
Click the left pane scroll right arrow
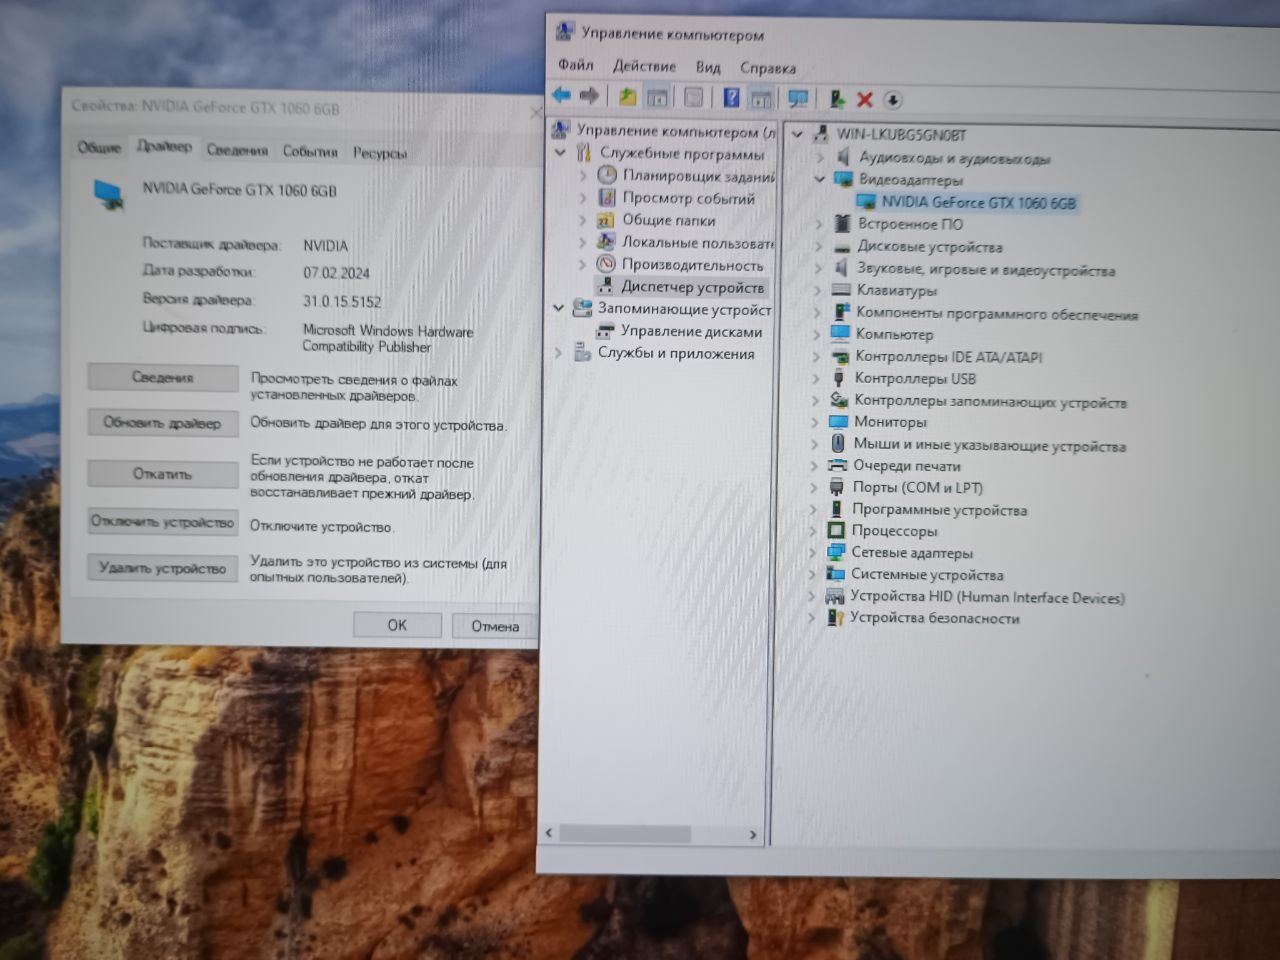click(x=753, y=834)
